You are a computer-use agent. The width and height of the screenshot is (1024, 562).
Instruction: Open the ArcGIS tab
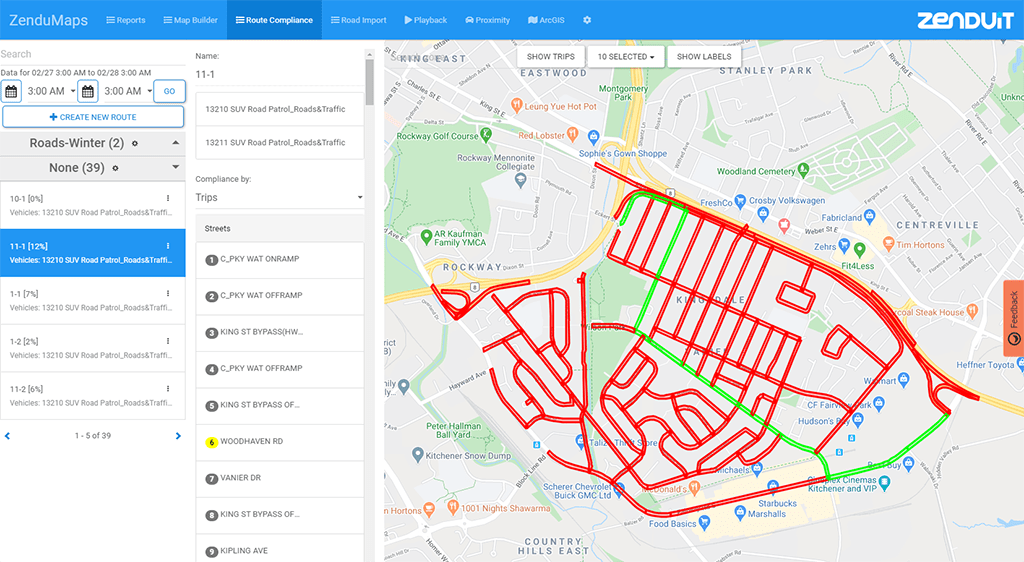(546, 20)
